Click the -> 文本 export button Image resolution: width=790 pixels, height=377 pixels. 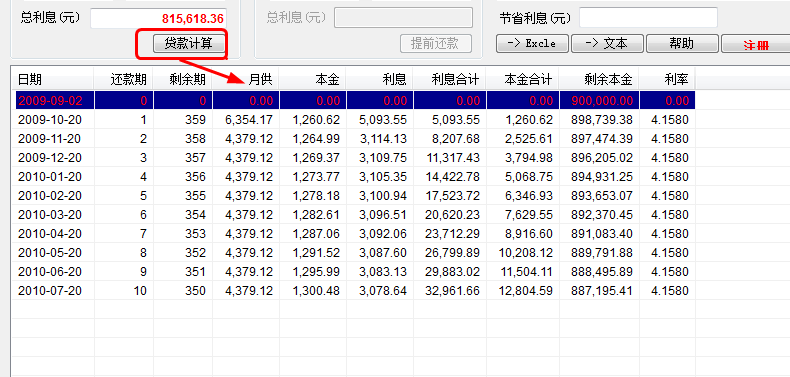point(608,43)
